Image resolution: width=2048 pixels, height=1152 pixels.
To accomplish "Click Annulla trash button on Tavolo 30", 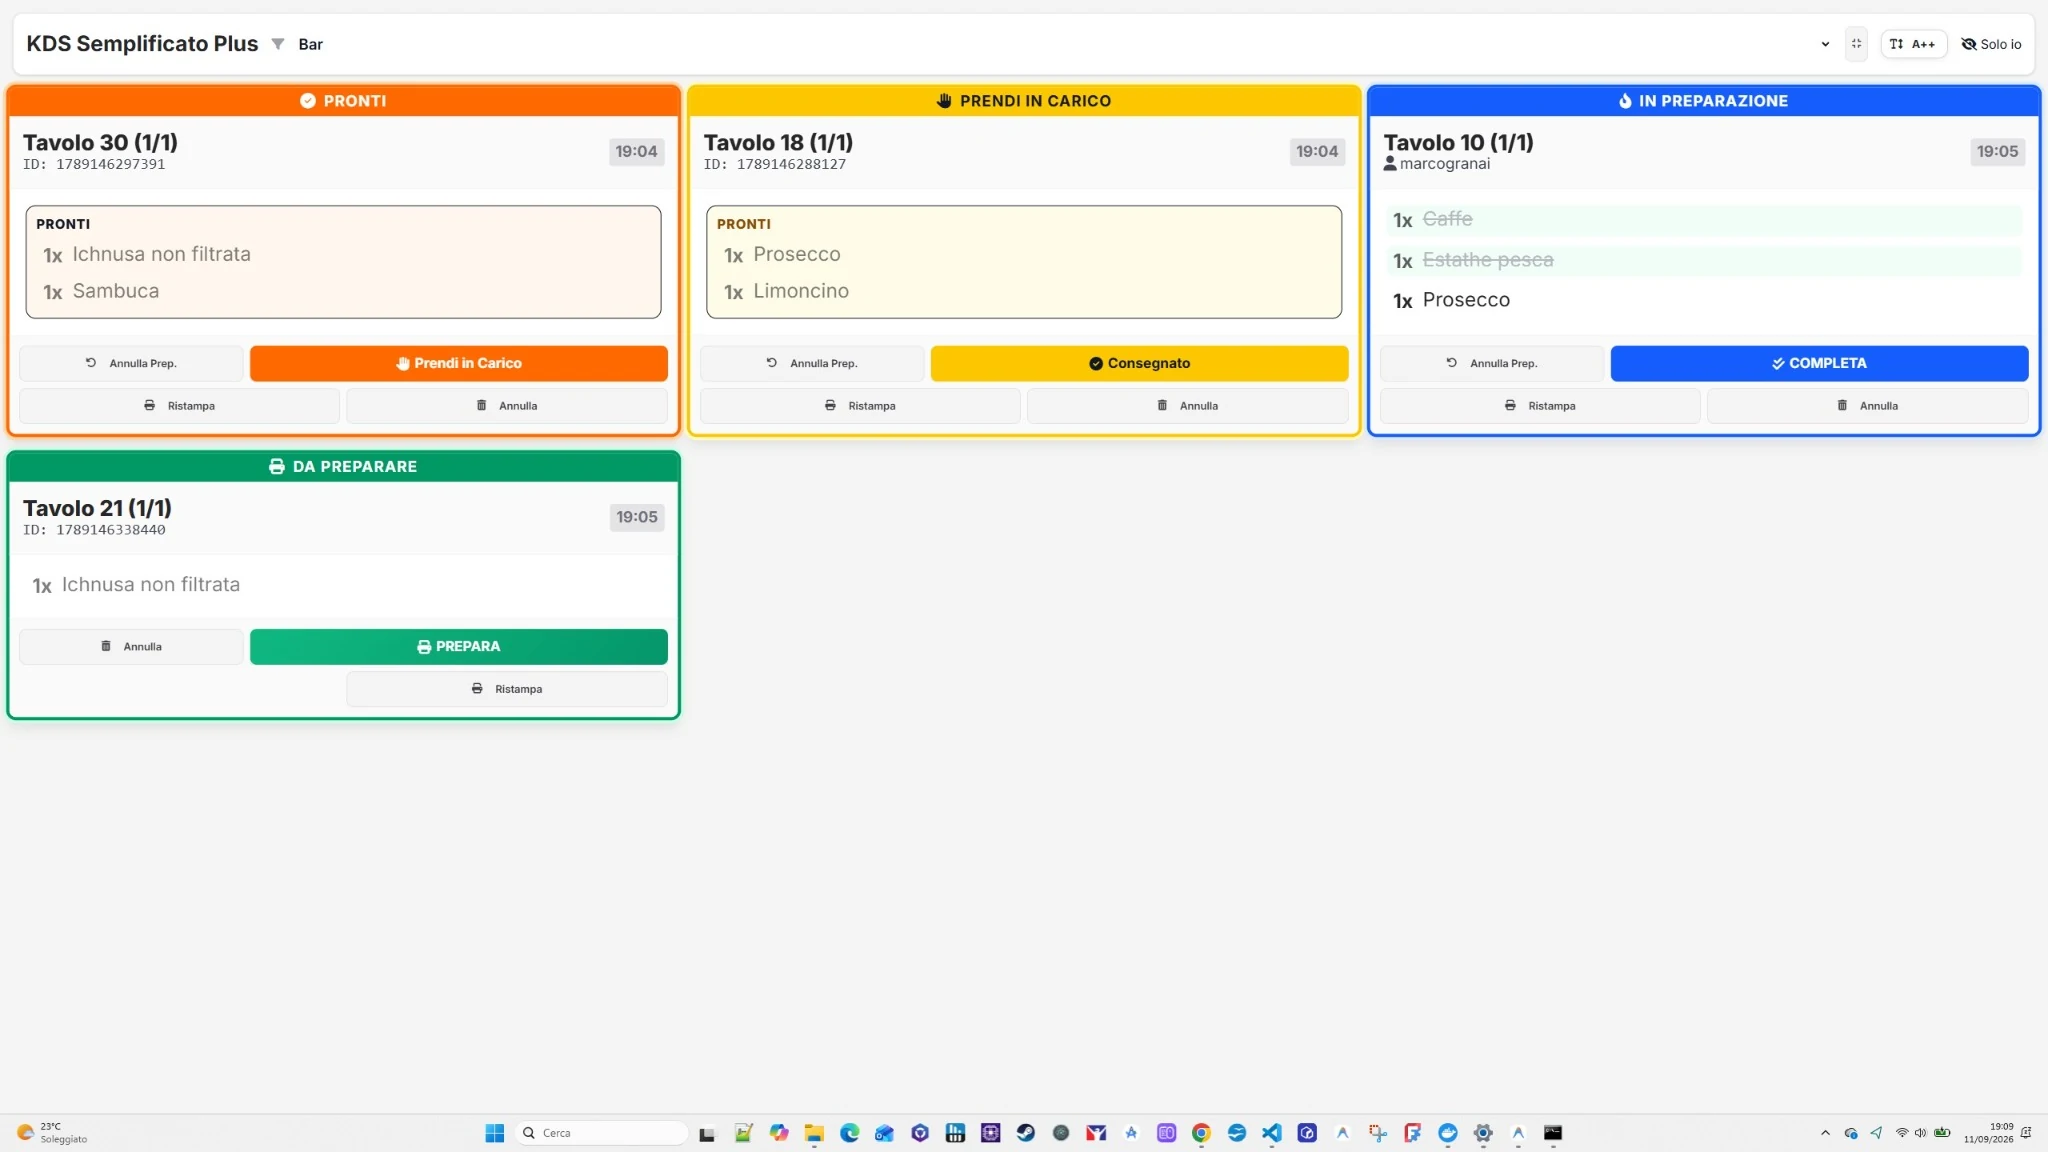I will pyautogui.click(x=506, y=406).
